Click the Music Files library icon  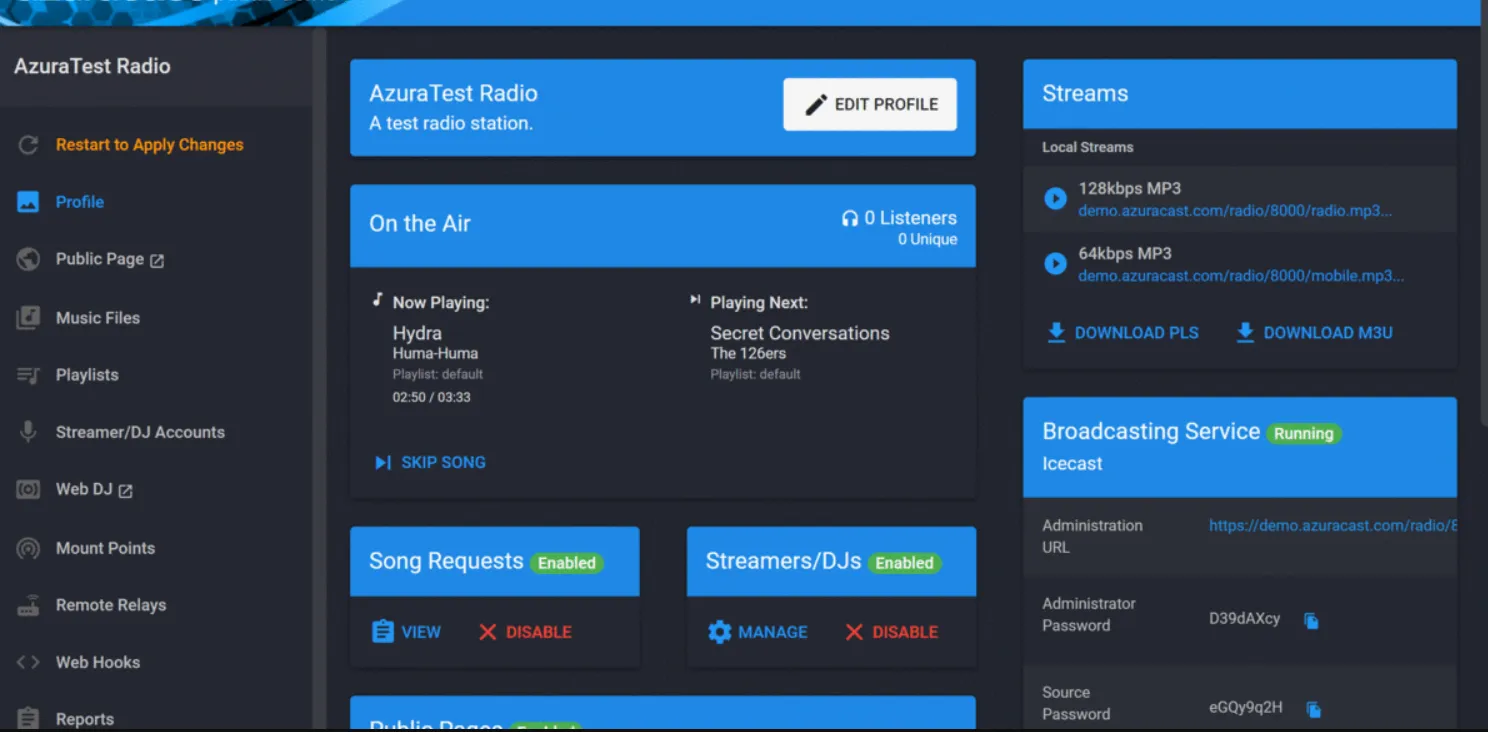28,318
